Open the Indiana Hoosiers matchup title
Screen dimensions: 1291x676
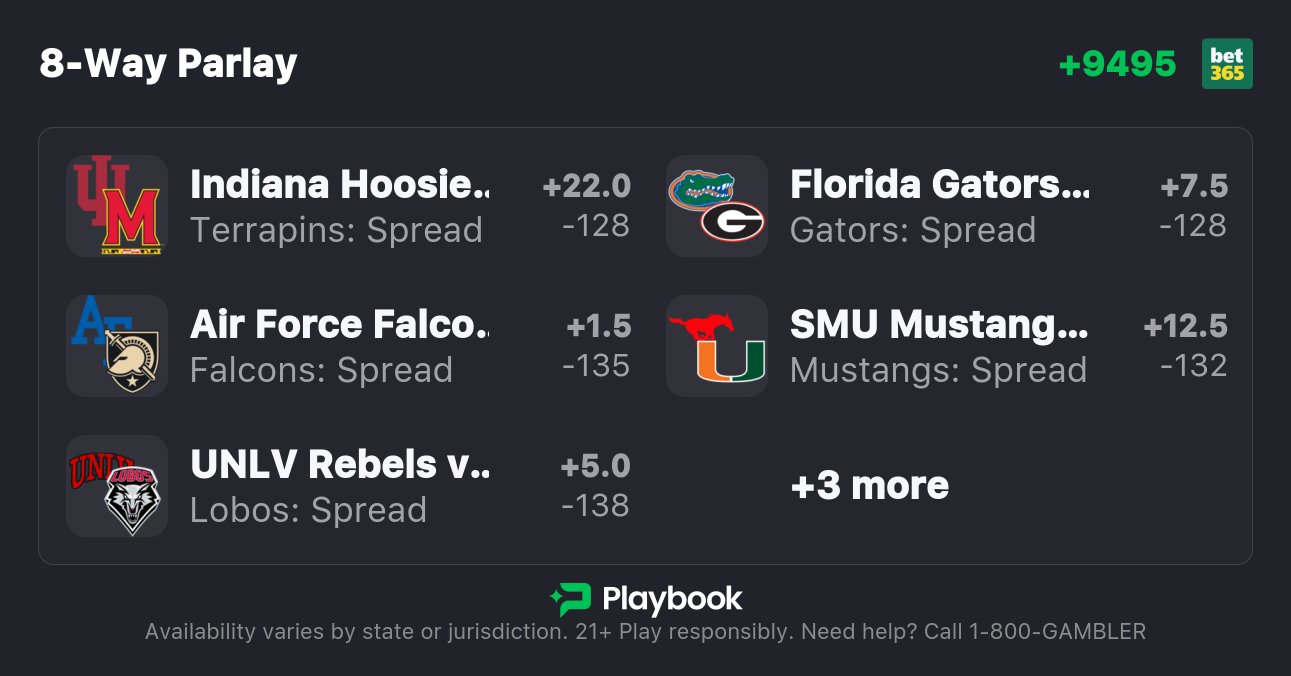click(339, 185)
